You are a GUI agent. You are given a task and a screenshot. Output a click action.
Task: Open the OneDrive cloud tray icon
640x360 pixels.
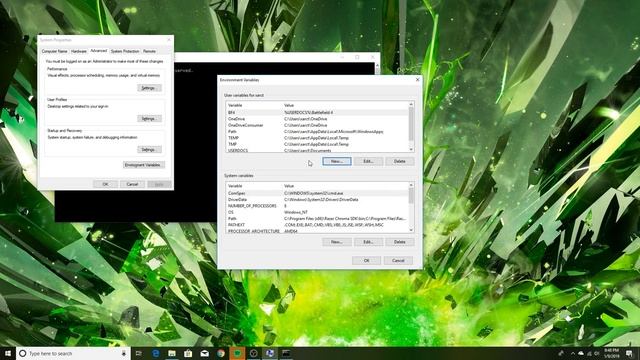pos(581,353)
